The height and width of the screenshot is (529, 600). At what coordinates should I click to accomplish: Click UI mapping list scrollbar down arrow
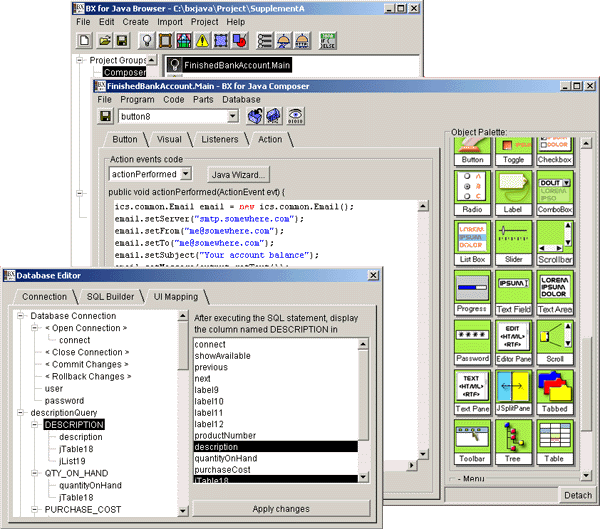(x=363, y=477)
